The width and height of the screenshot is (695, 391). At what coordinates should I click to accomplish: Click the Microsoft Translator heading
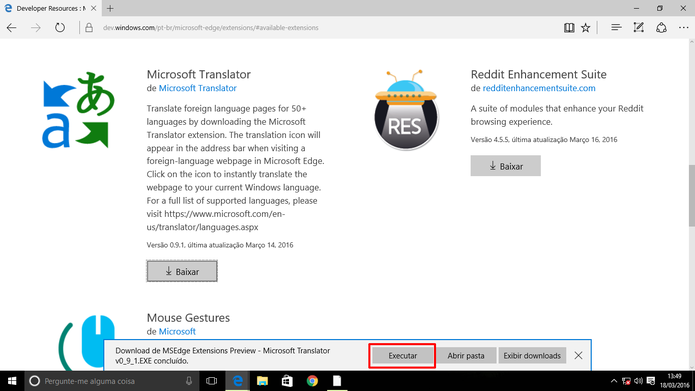199,74
